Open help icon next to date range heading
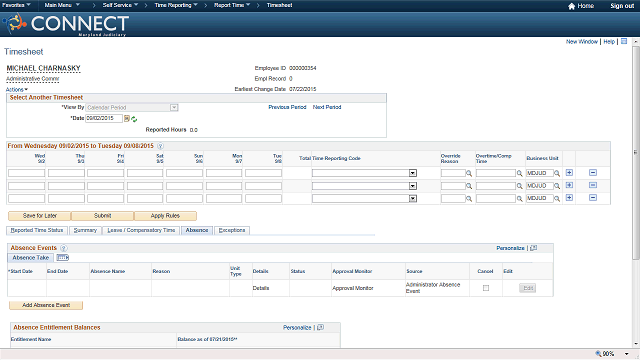This screenshot has height=360, width=640. coord(160,146)
